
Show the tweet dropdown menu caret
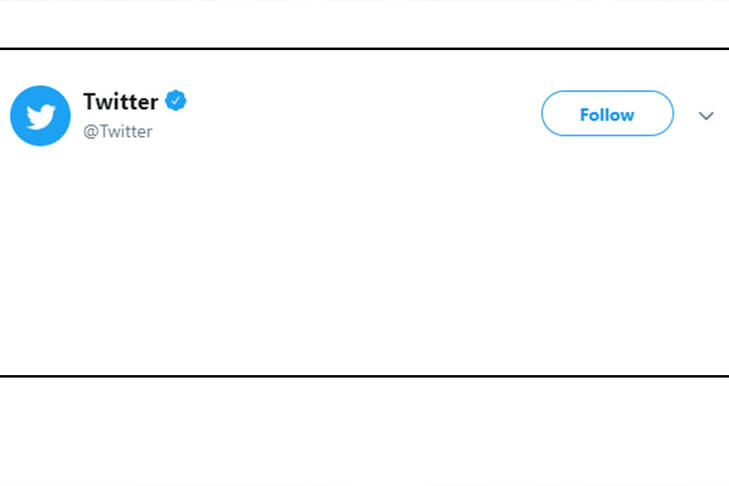[x=706, y=116]
